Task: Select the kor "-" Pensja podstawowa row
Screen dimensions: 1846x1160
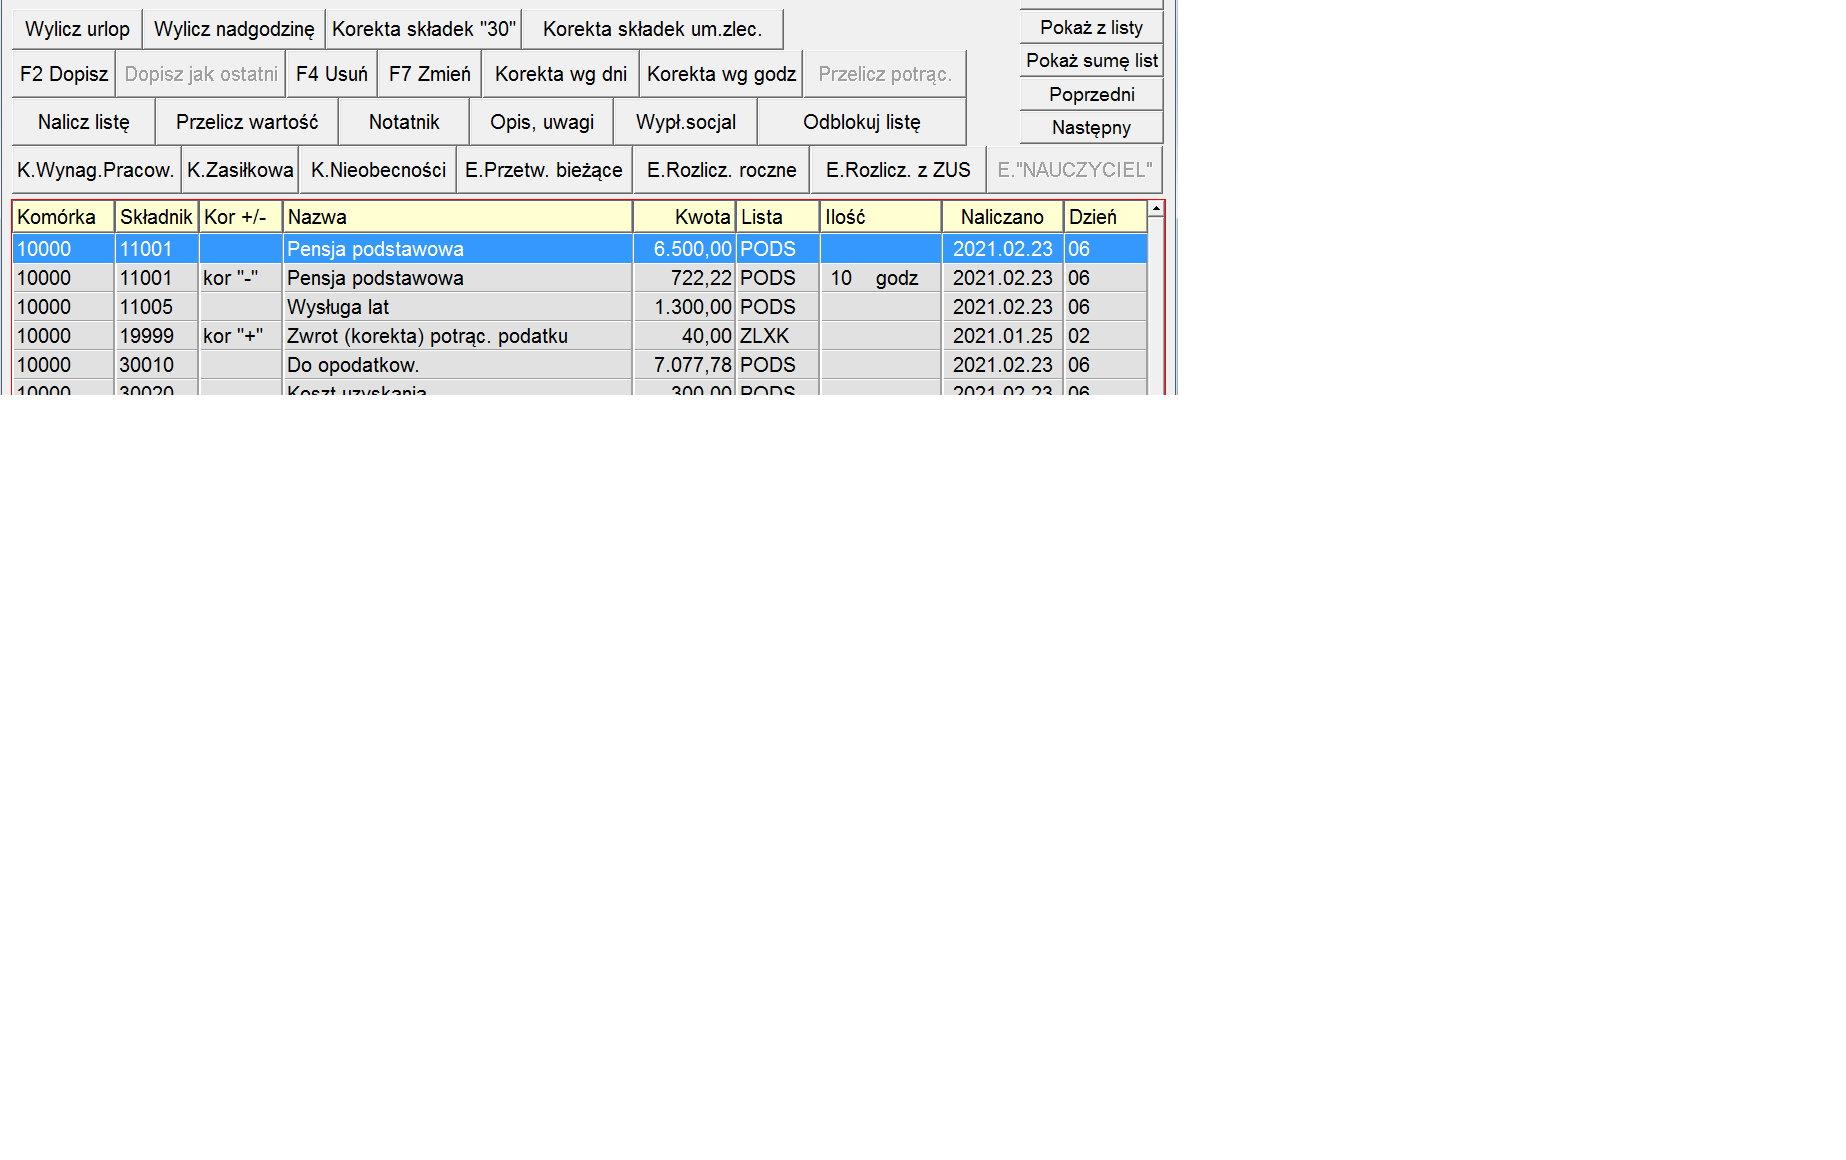Action: (x=580, y=278)
